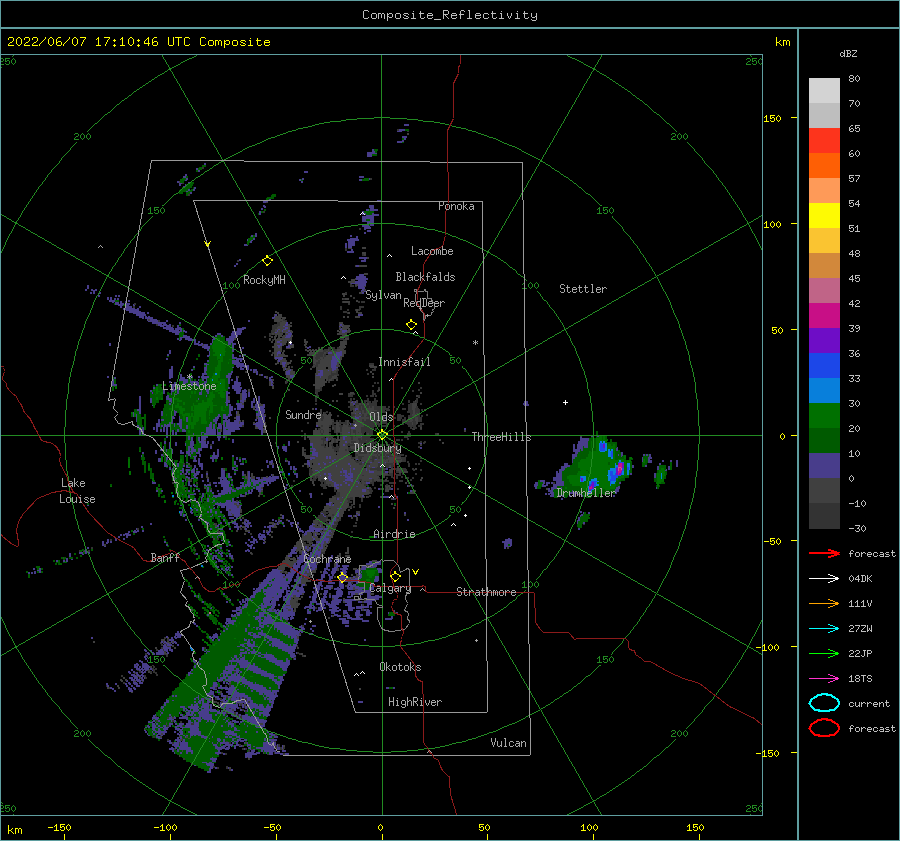Image resolution: width=900 pixels, height=841 pixels.
Task: Select the yellow 51-54 dBZ color band
Action: [824, 215]
